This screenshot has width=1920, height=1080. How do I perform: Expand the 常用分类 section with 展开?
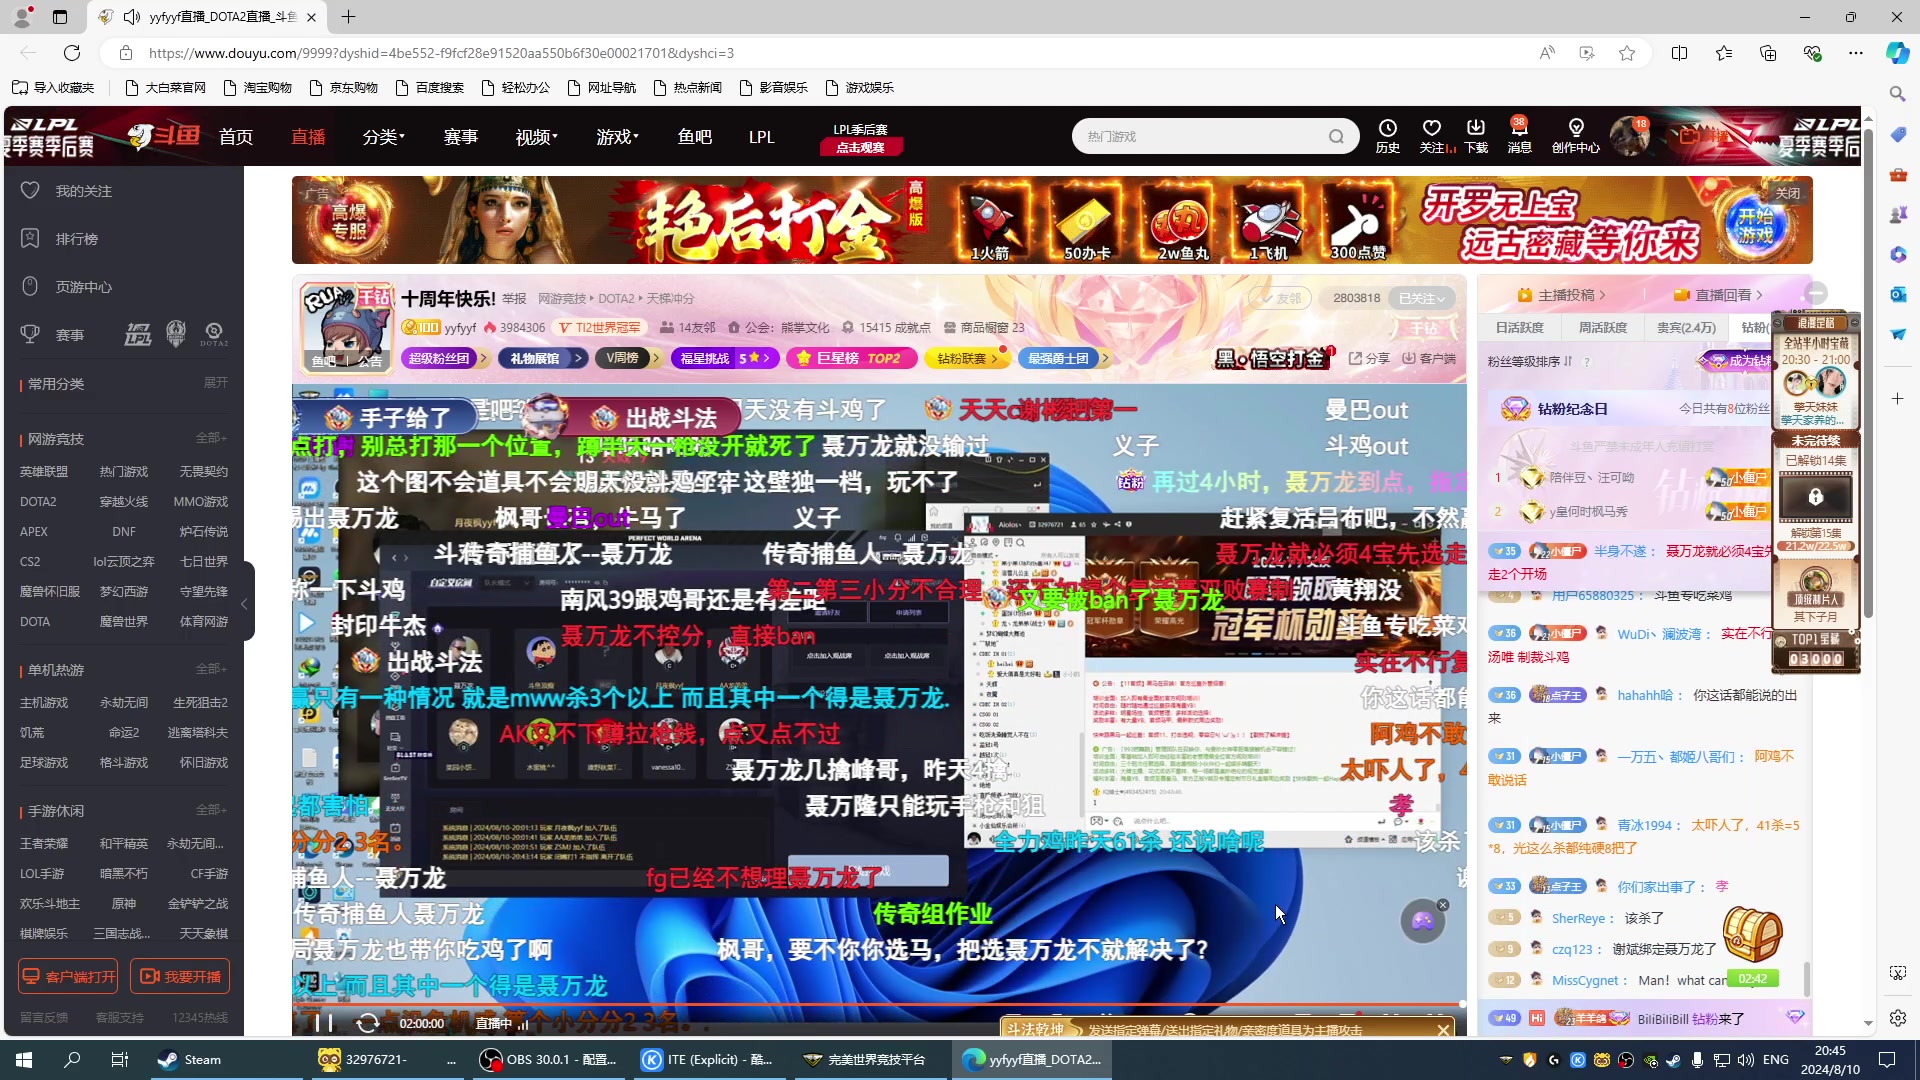[216, 382]
